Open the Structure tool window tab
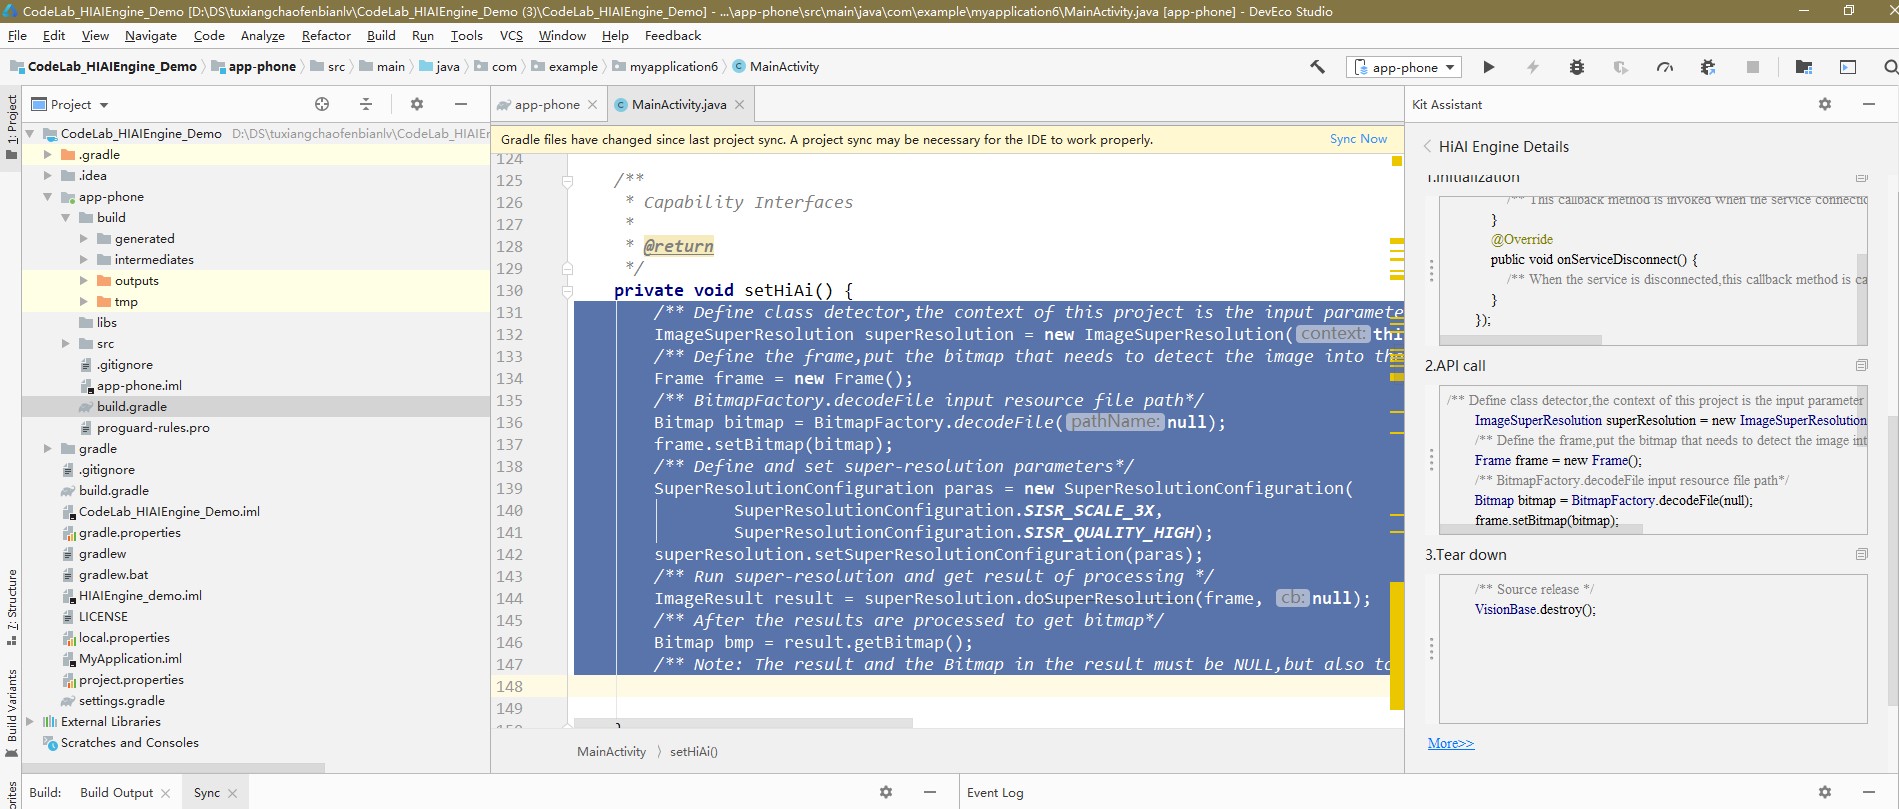 [12, 607]
